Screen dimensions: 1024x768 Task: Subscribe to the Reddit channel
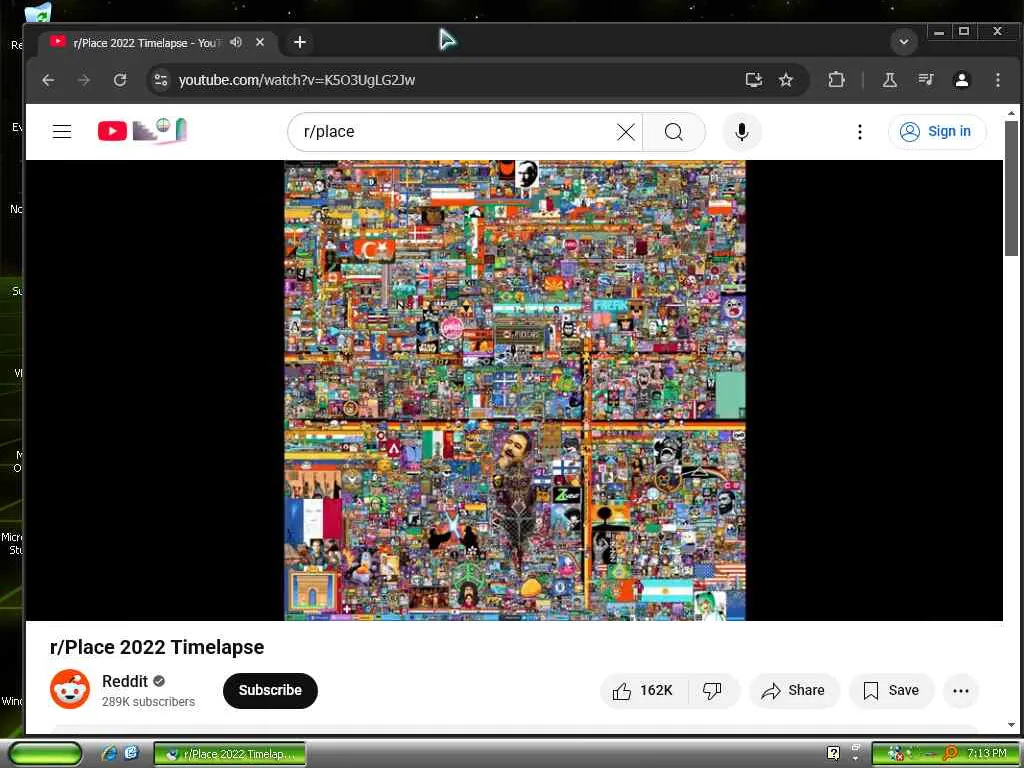point(270,690)
